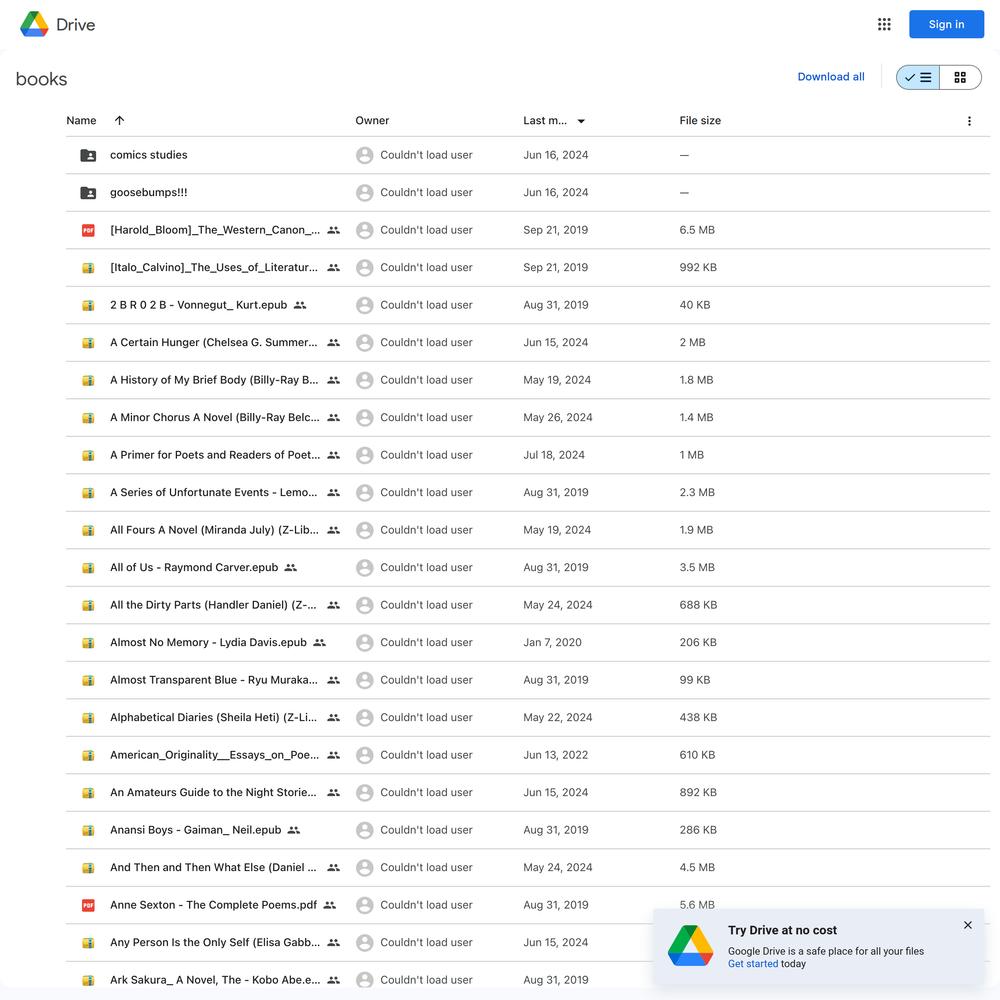1000x1000 pixels.
Task: Switch to grid layout view
Action: pyautogui.click(x=960, y=77)
